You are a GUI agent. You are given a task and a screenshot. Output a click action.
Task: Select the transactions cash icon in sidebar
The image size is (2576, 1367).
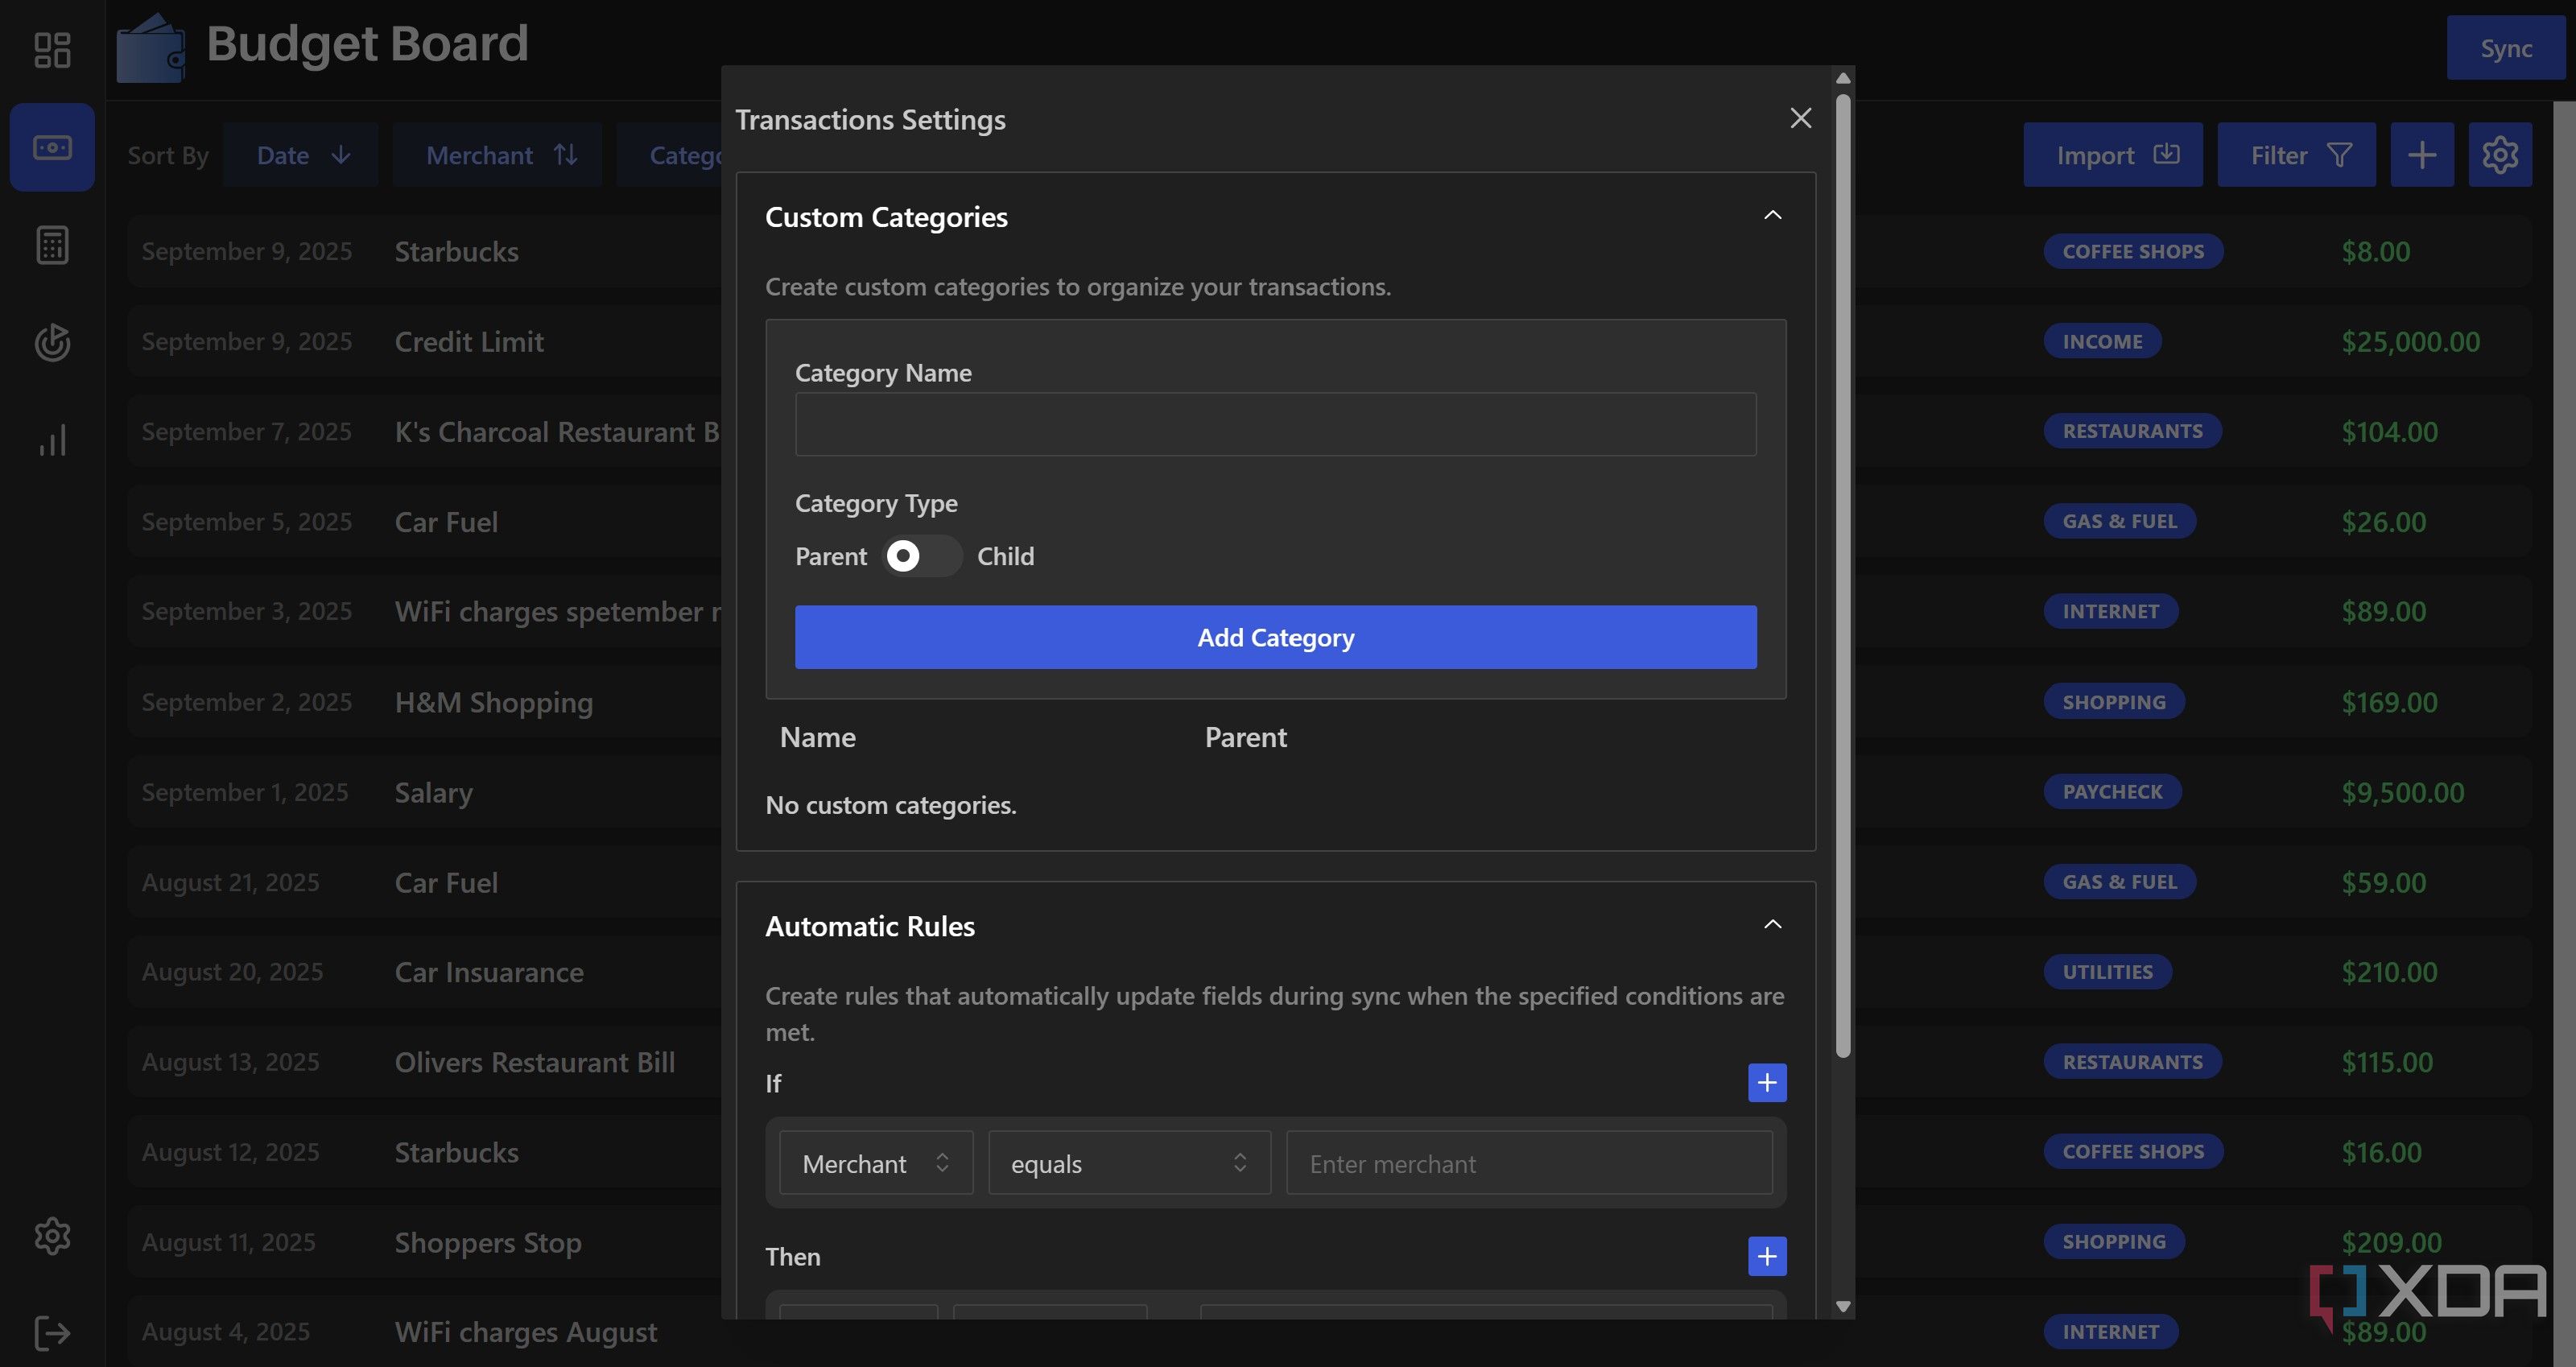tap(52, 148)
